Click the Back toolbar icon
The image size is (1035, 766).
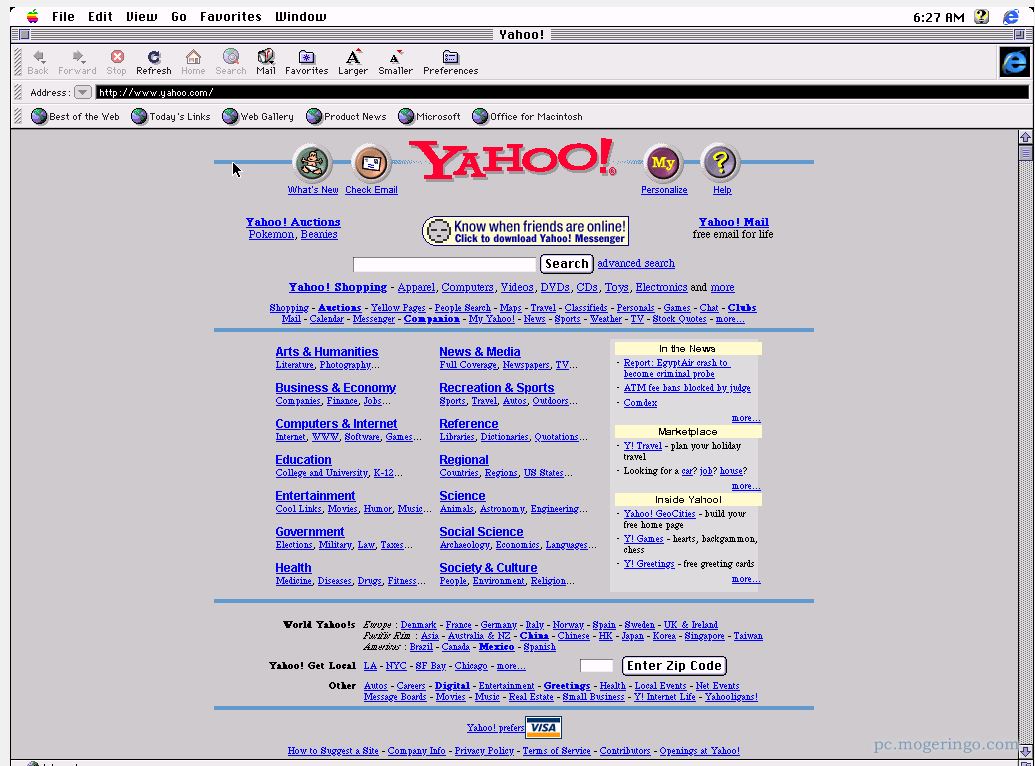coord(38,62)
